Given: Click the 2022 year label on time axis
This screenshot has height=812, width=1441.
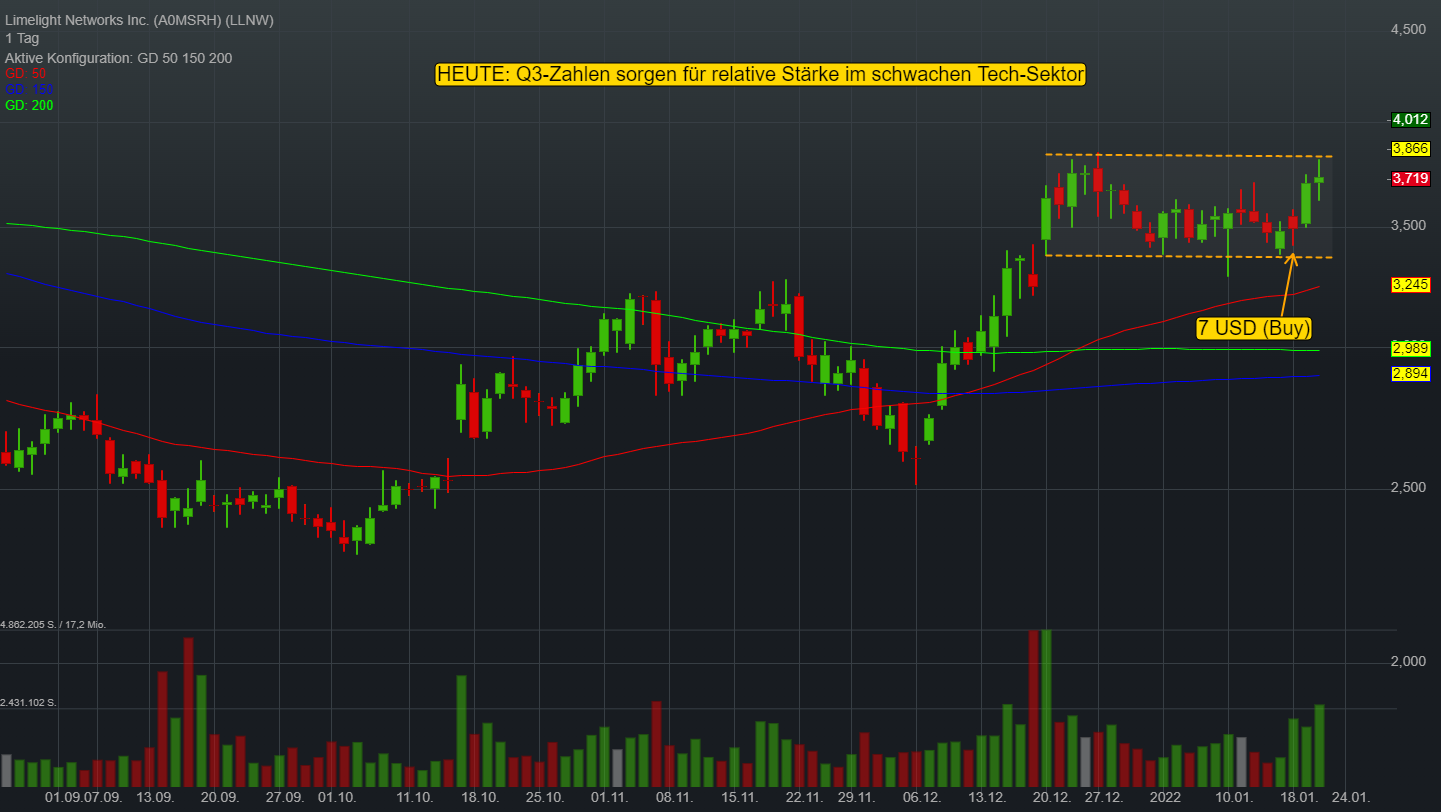Looking at the screenshot, I should click(1166, 798).
